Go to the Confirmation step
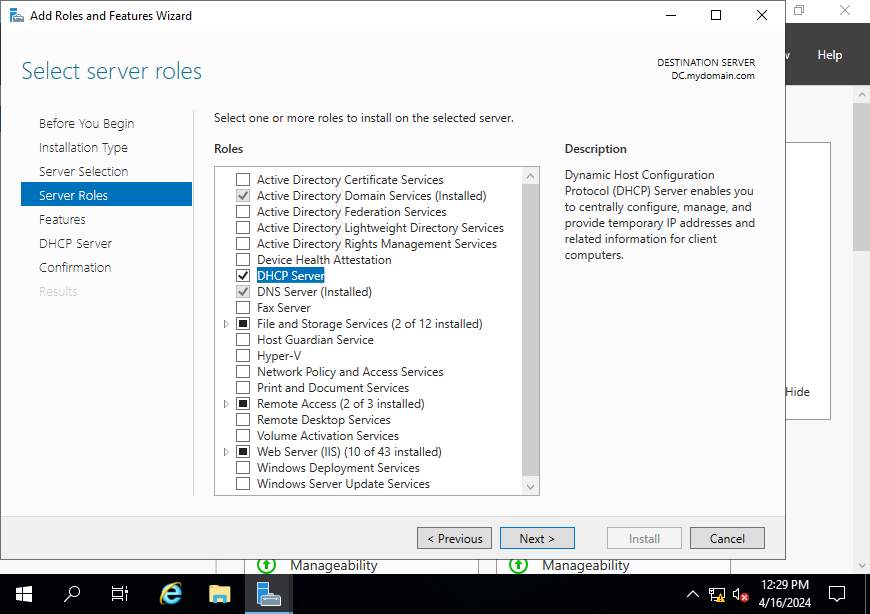Viewport: 870px width, 614px height. point(75,267)
